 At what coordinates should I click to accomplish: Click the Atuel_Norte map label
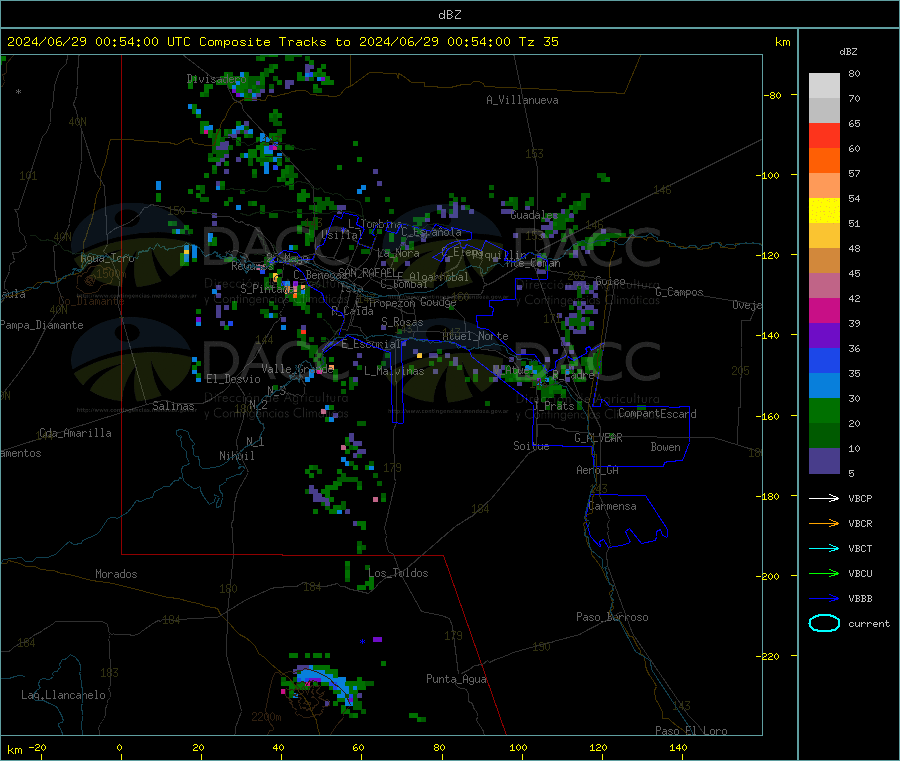[x=475, y=336]
